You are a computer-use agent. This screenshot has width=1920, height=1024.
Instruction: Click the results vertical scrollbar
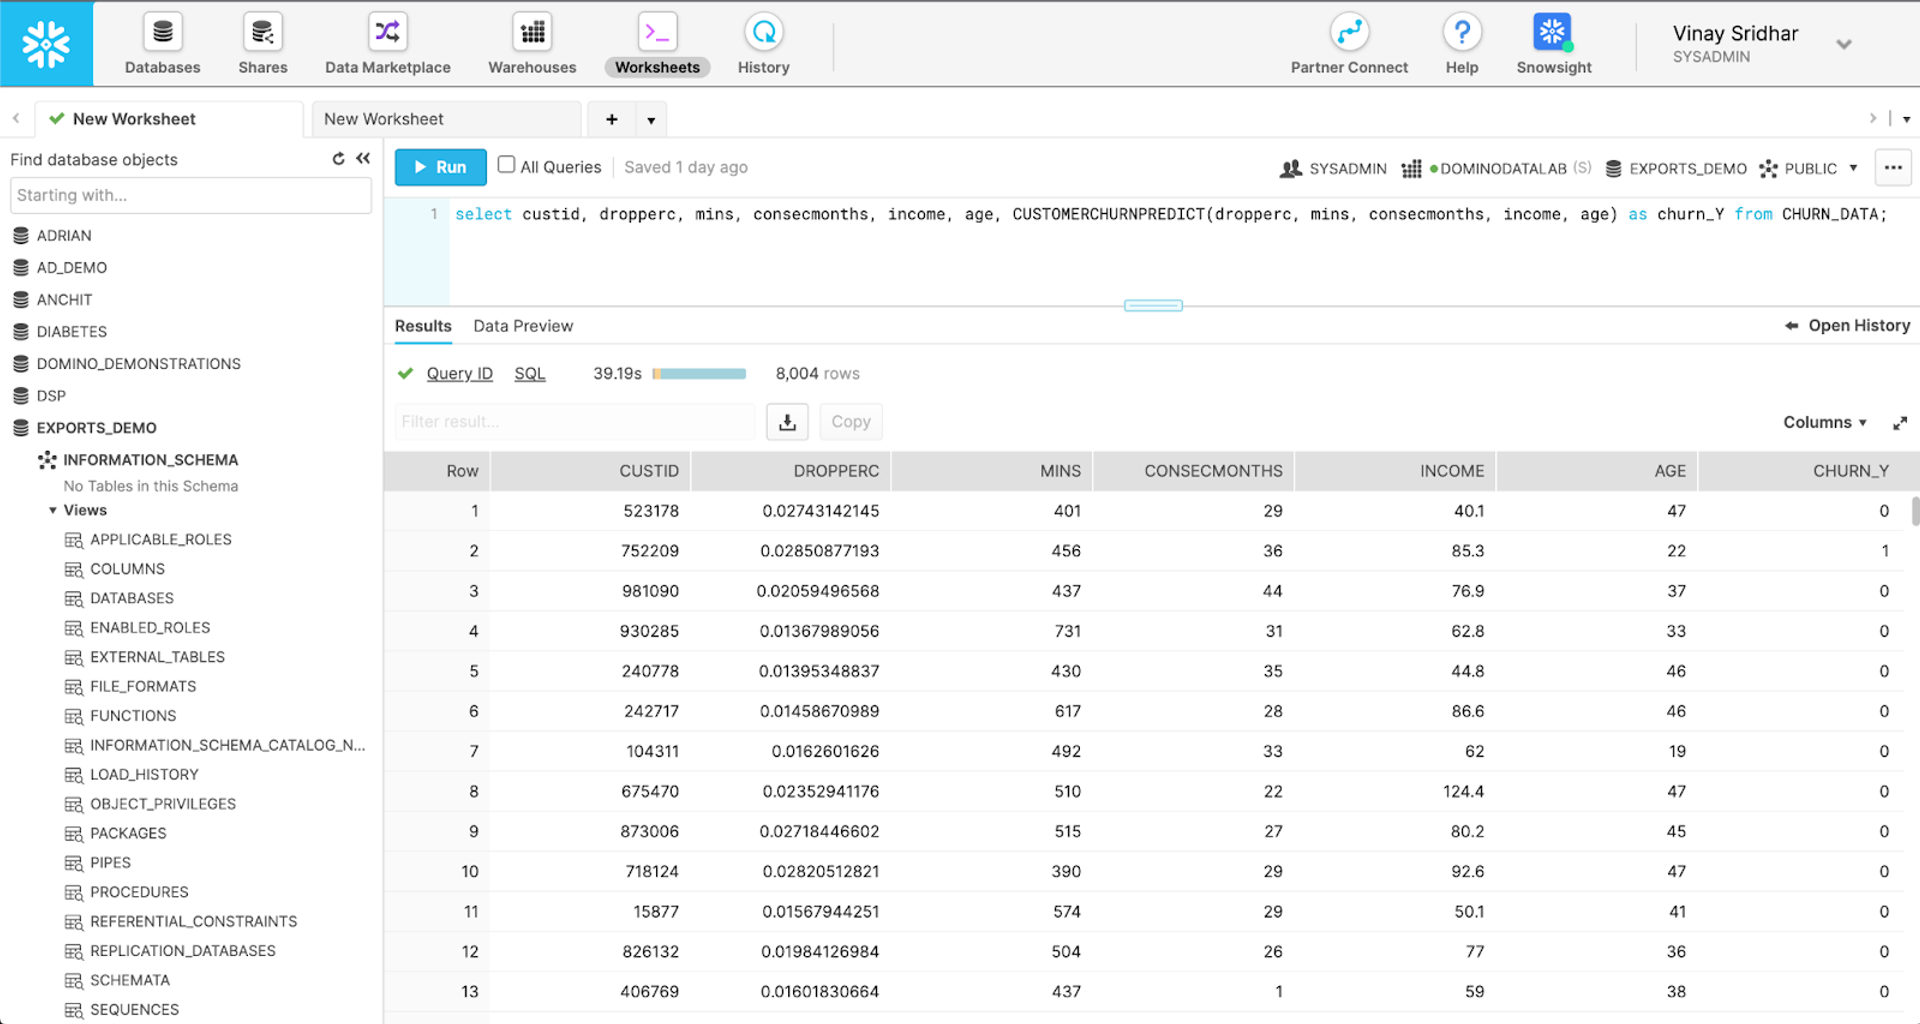[x=1915, y=512]
